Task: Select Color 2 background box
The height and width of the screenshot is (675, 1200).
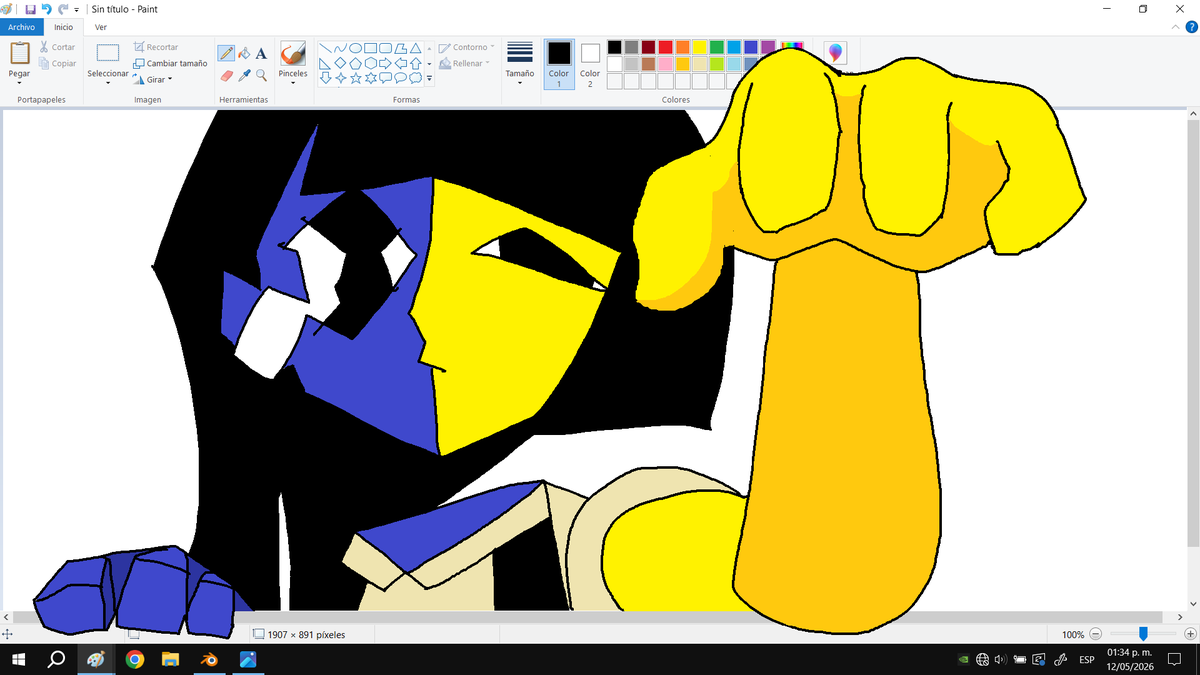Action: coord(590,64)
